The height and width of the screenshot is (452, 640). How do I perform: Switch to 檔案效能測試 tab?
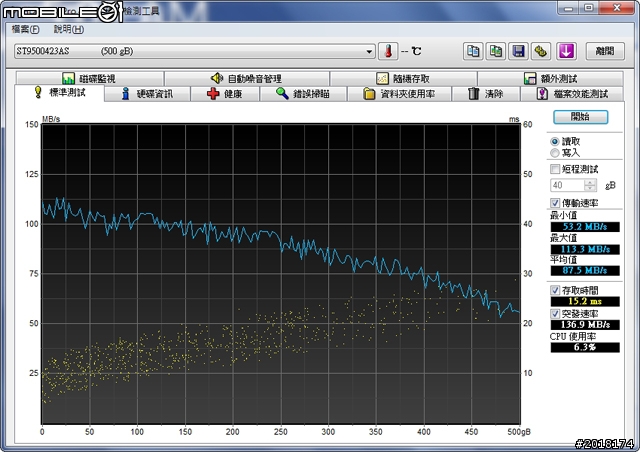click(572, 94)
